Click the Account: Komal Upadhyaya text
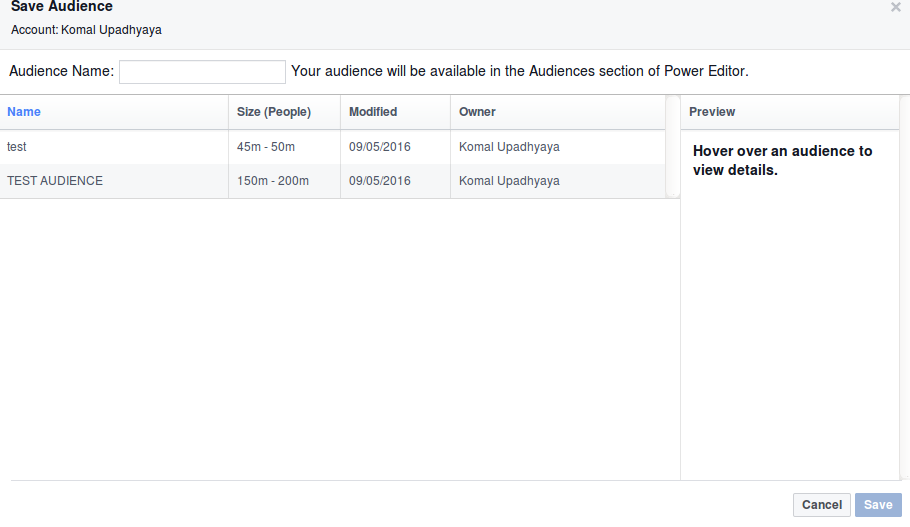910x527 pixels. click(x=86, y=30)
